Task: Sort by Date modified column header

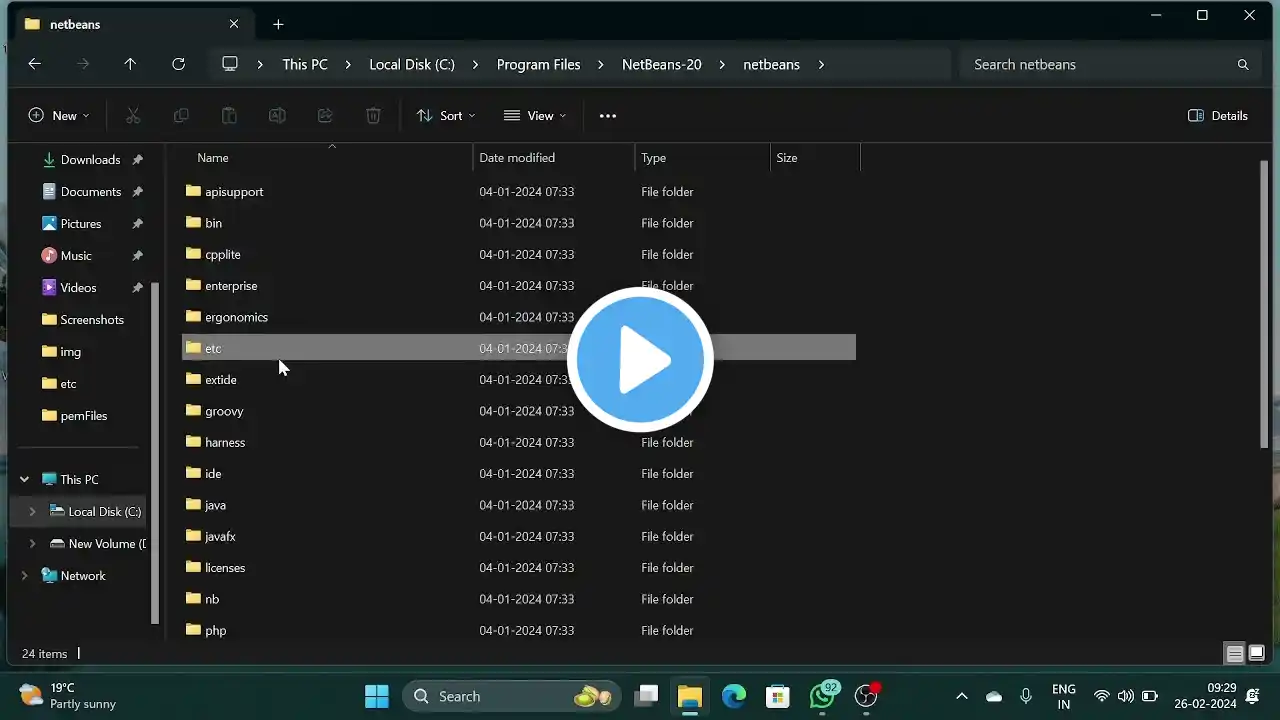Action: (517, 158)
